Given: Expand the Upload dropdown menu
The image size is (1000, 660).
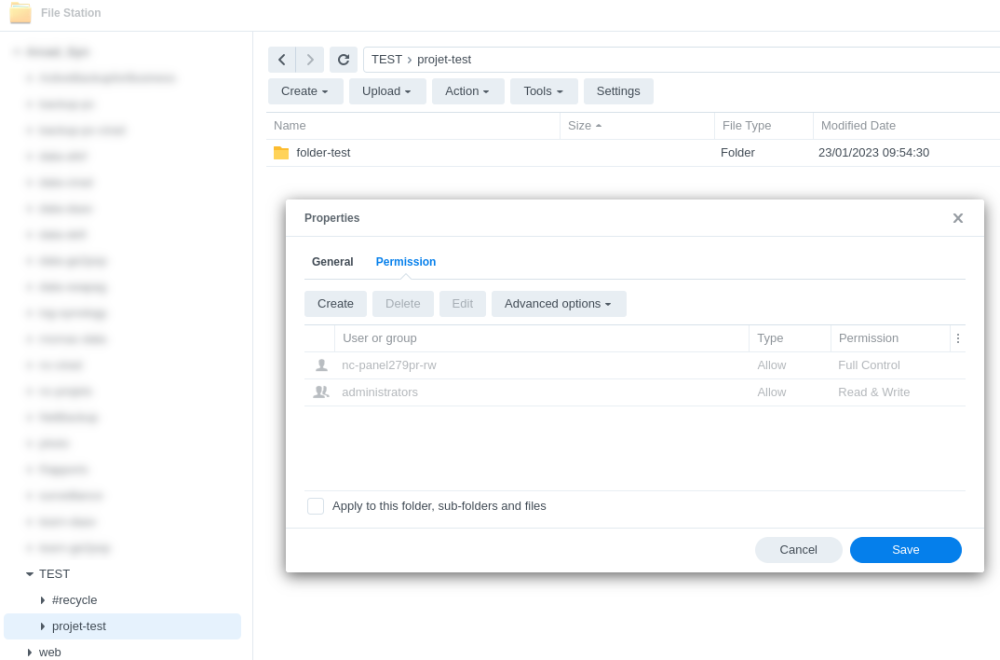Looking at the screenshot, I should tap(387, 91).
